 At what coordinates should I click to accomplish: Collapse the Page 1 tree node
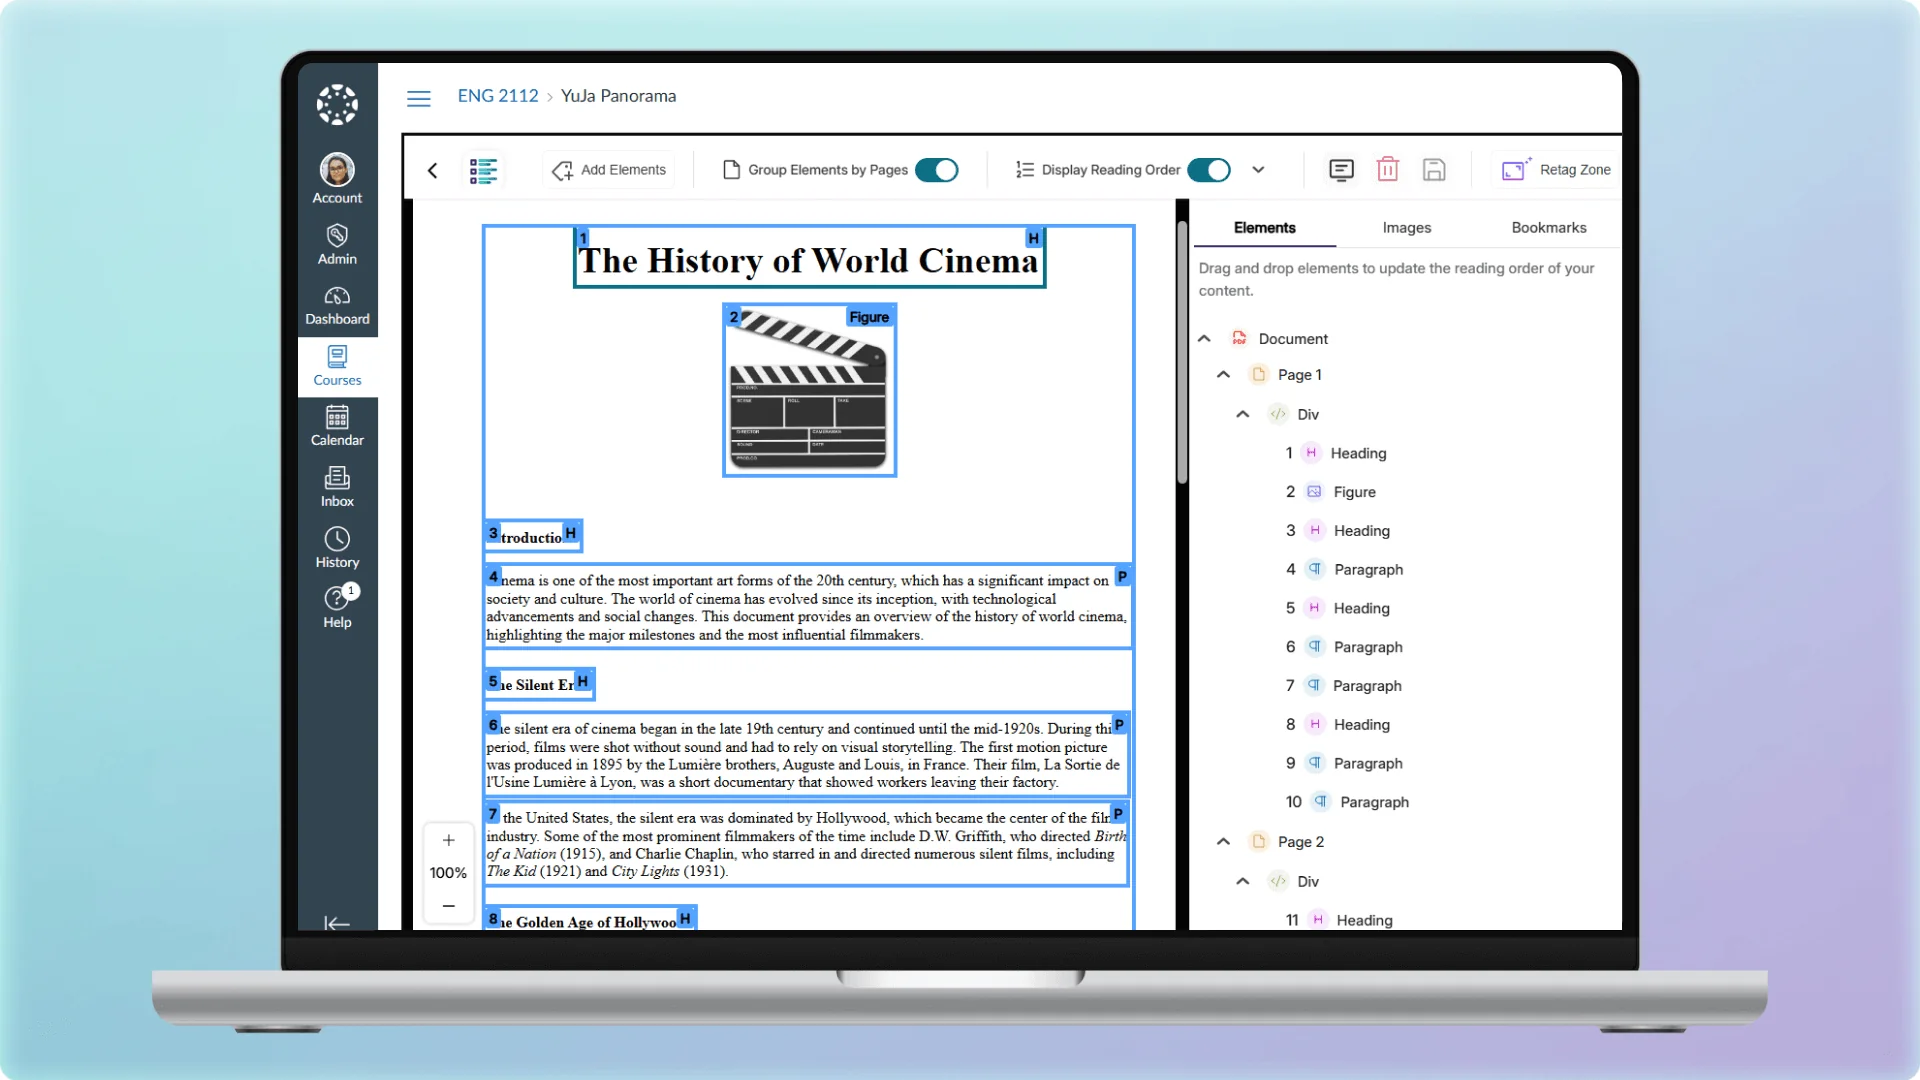click(x=1223, y=375)
